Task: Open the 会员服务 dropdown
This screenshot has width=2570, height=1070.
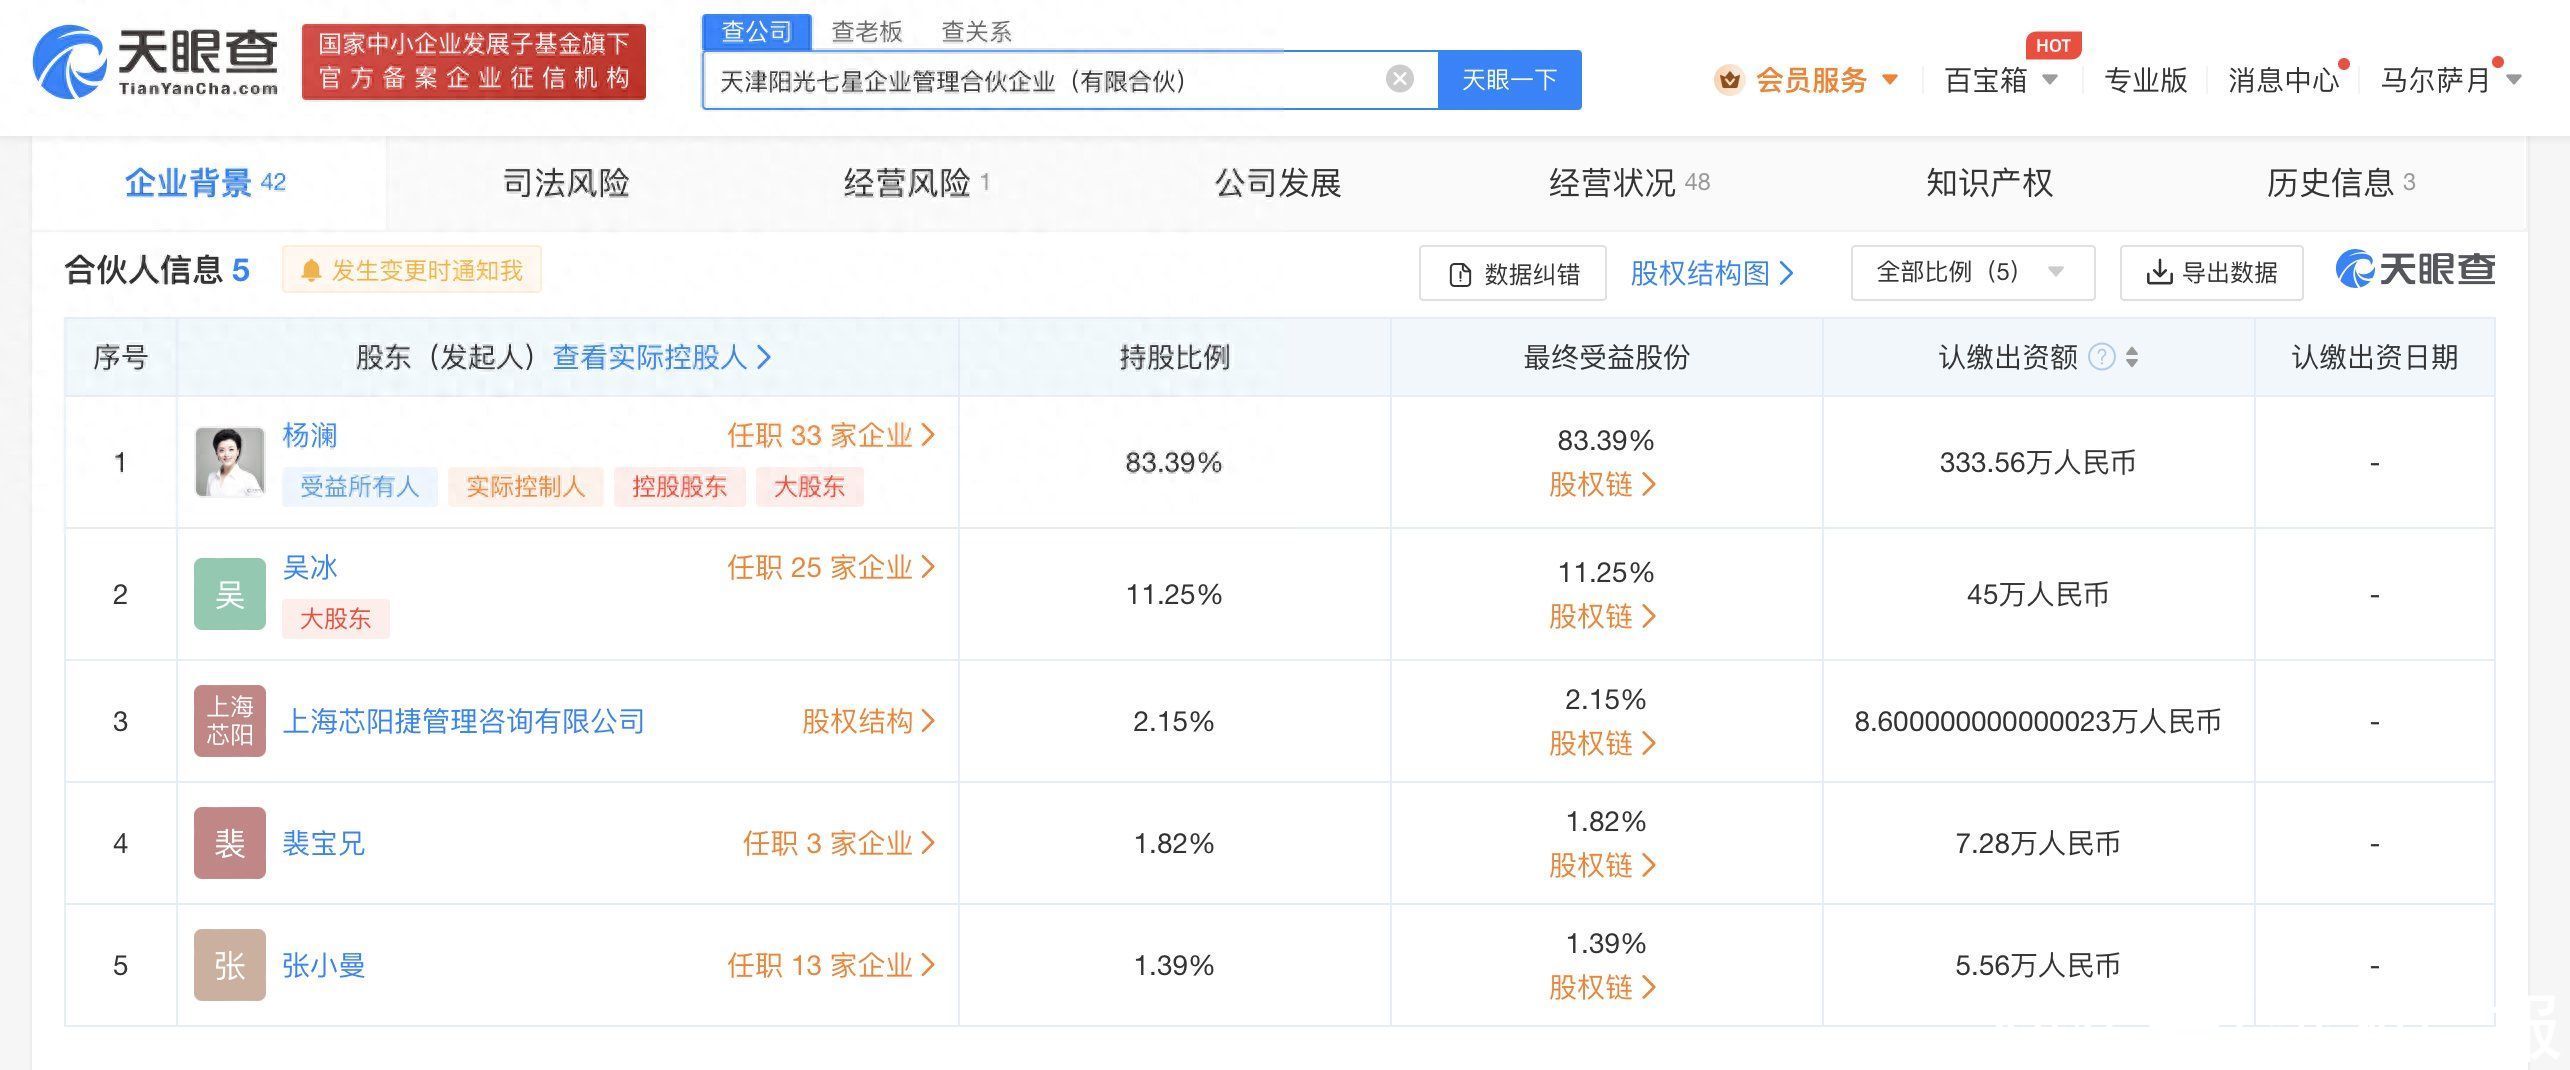Action: [1825, 80]
